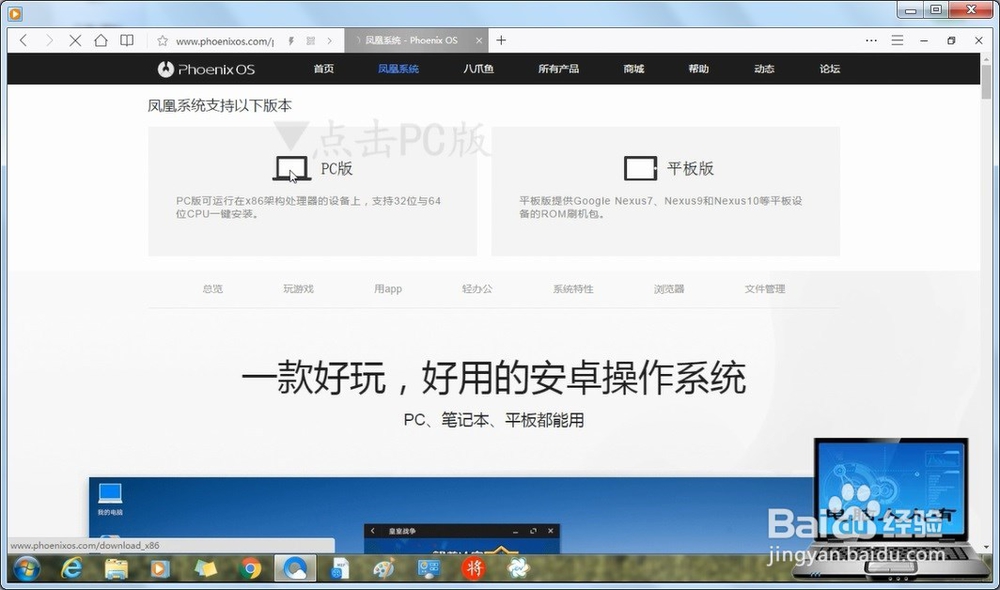The width and height of the screenshot is (1000, 590).
Task: Click the PC版 x86 description text
Action: [308, 207]
